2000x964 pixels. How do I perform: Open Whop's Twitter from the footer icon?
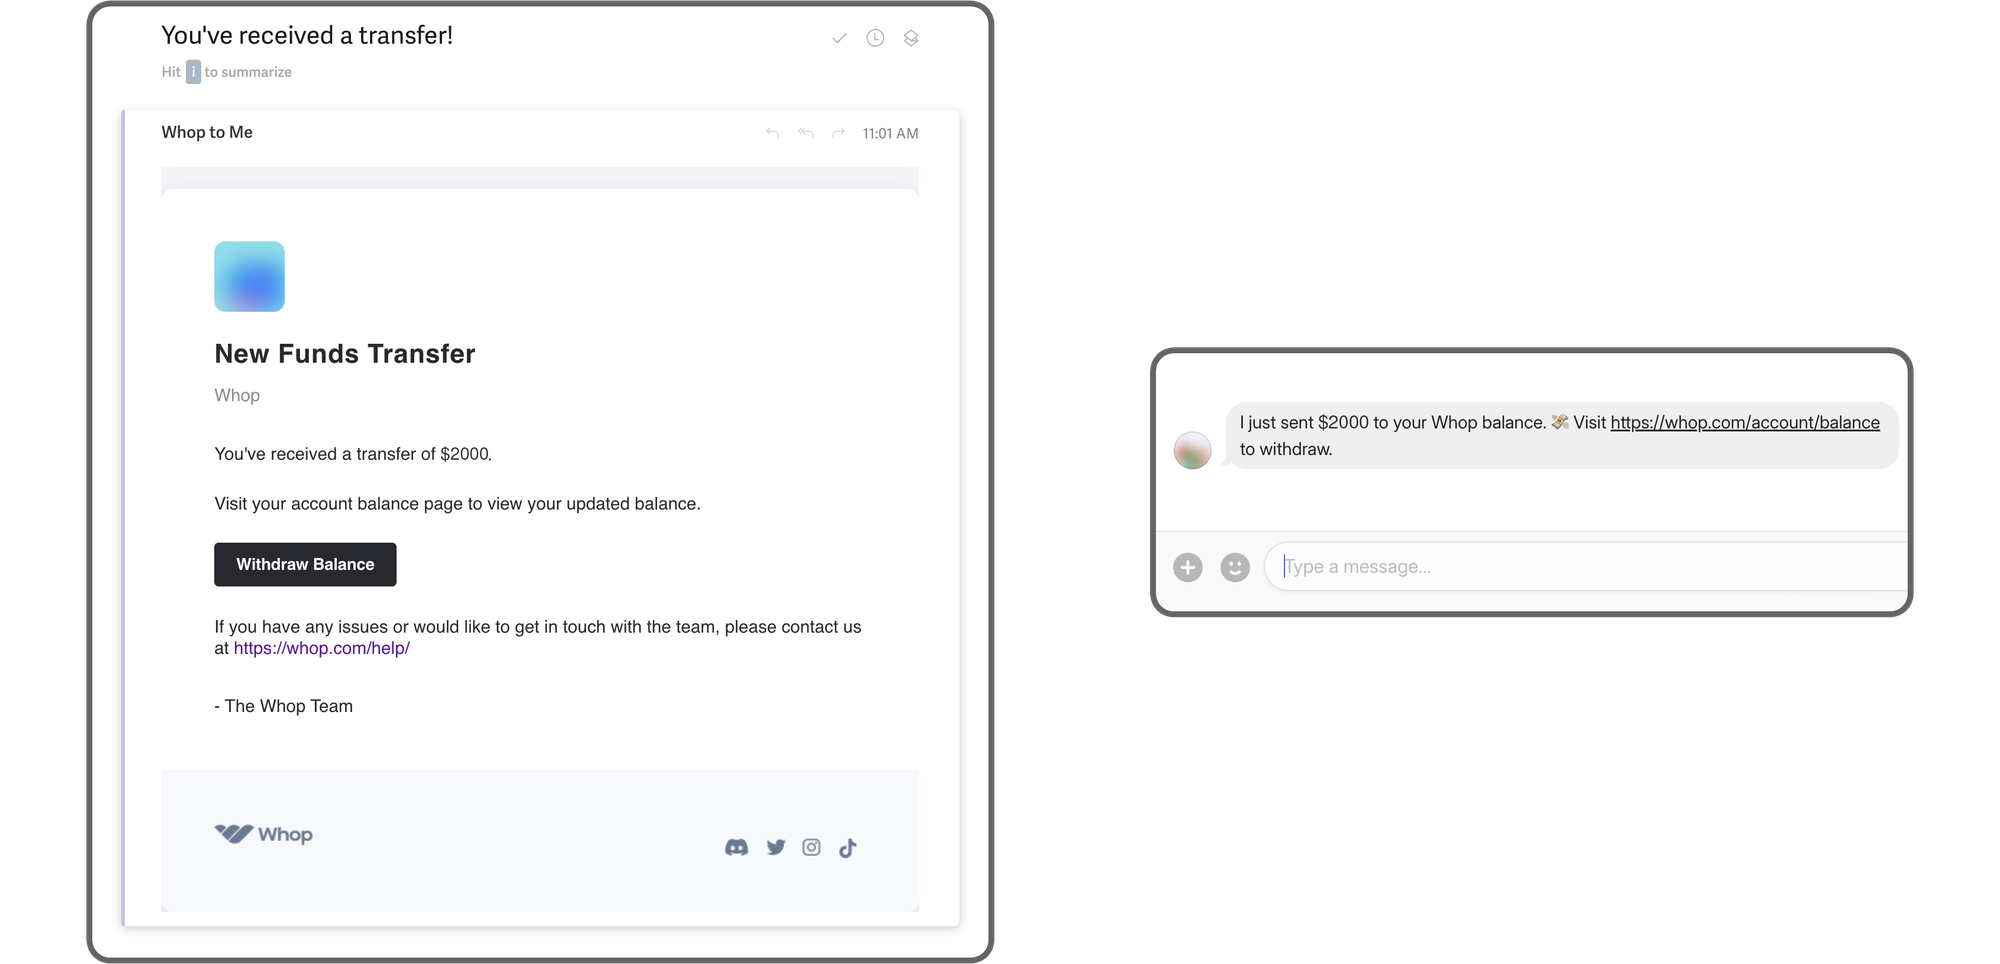(x=776, y=848)
